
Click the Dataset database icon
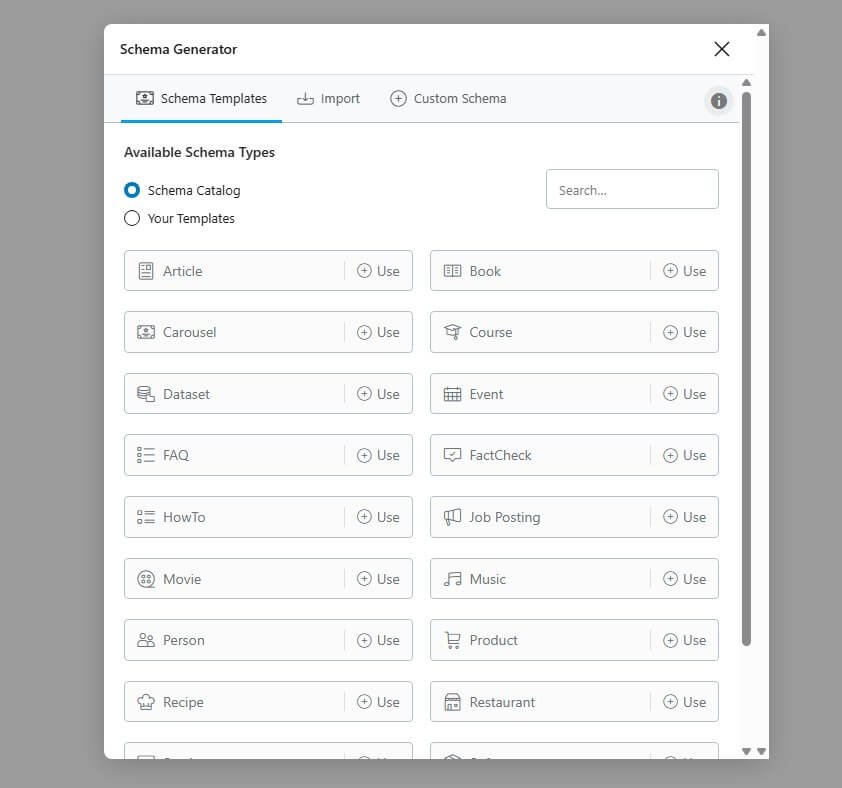point(146,394)
